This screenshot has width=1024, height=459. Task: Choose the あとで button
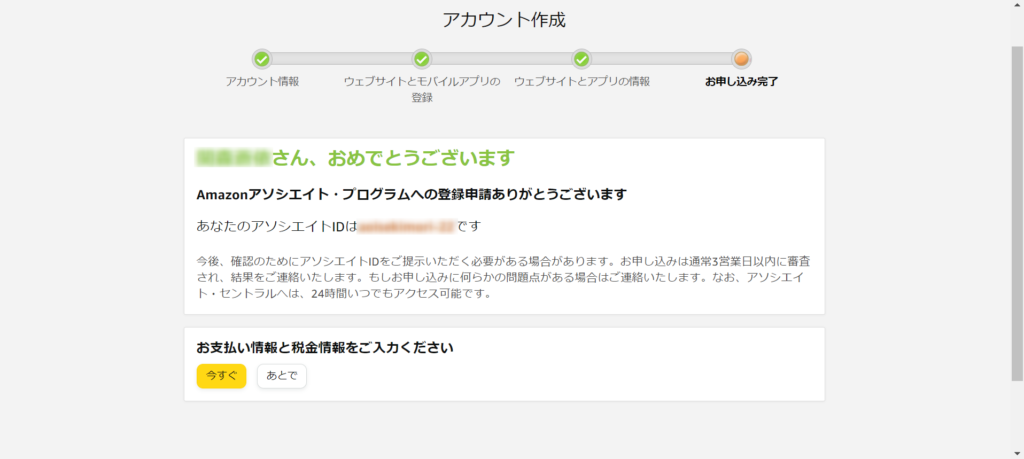[x=281, y=376]
